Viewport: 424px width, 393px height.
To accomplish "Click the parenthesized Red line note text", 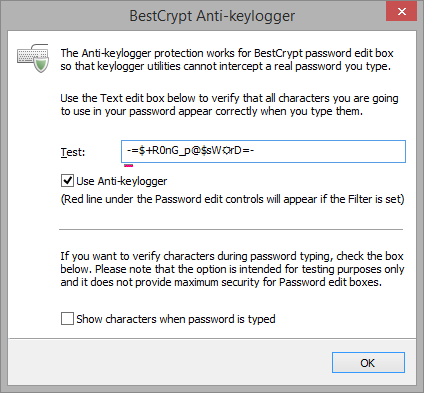I will point(232,199).
